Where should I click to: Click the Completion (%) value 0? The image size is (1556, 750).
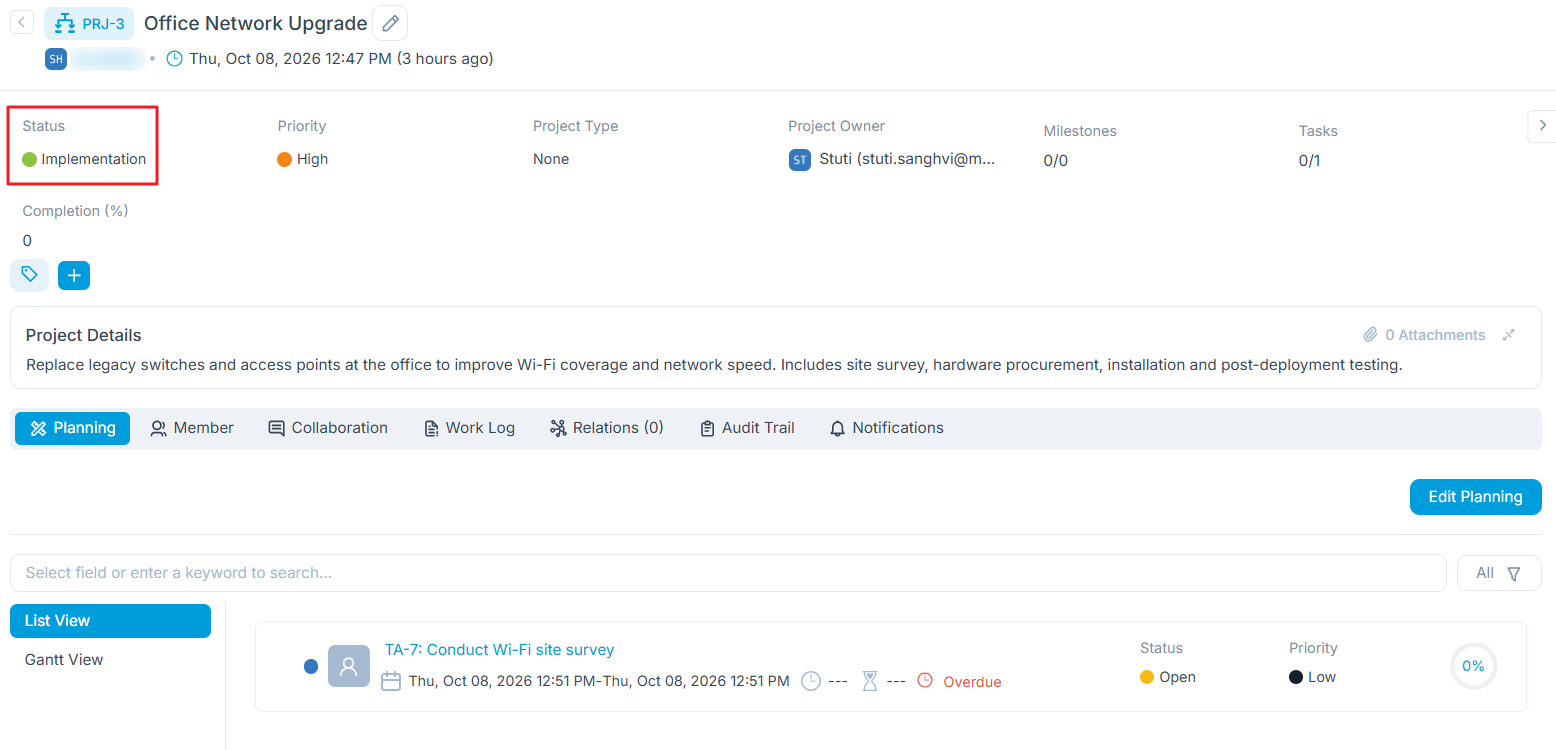[x=27, y=241]
